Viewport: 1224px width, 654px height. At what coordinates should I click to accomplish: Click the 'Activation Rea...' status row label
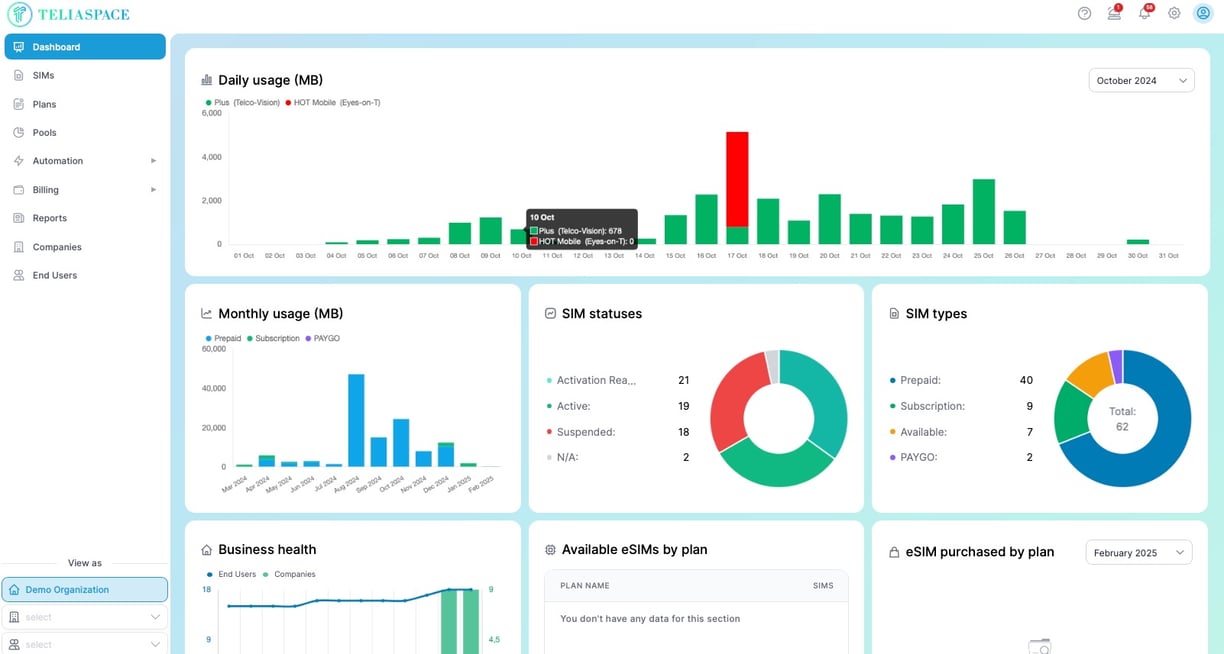pyautogui.click(x=596, y=380)
